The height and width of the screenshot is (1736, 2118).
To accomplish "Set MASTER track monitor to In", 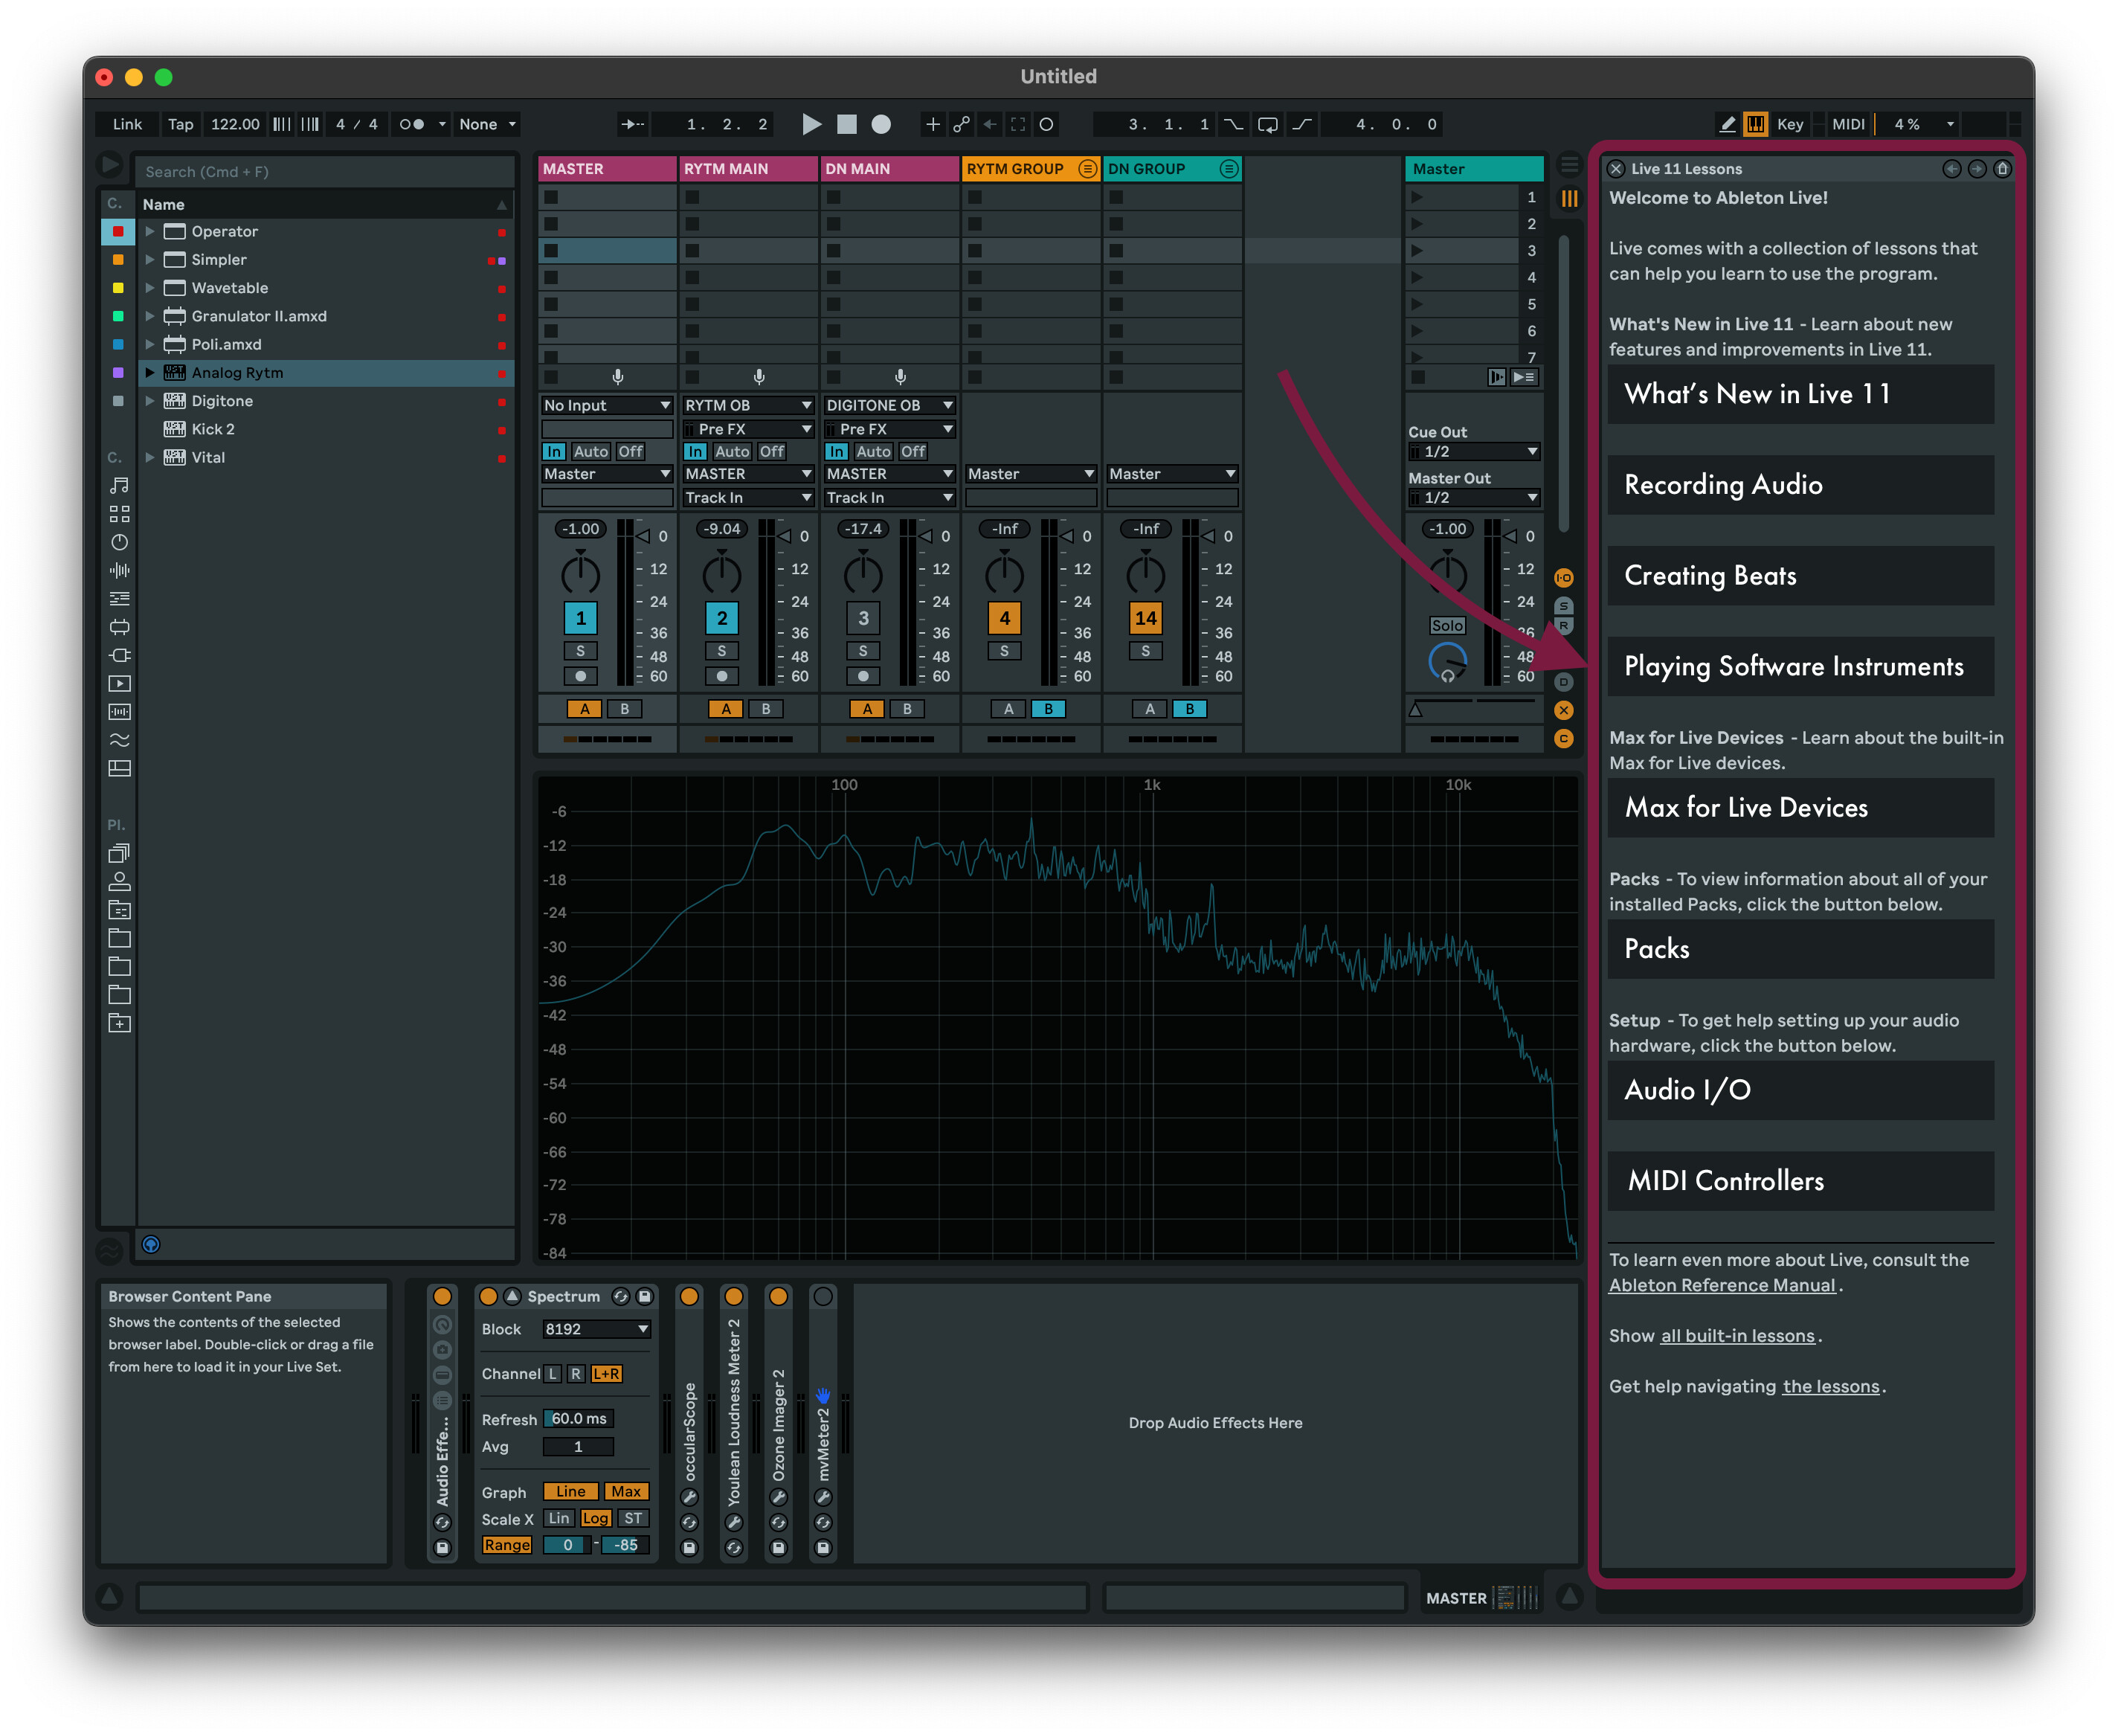I will tap(554, 452).
